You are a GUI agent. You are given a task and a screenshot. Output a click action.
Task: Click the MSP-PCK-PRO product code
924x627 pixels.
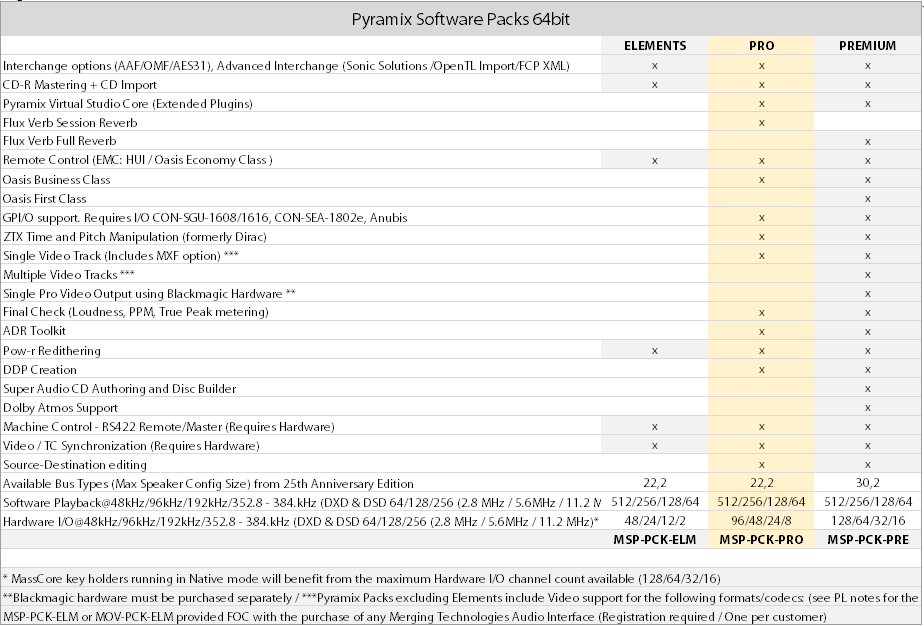click(761, 540)
